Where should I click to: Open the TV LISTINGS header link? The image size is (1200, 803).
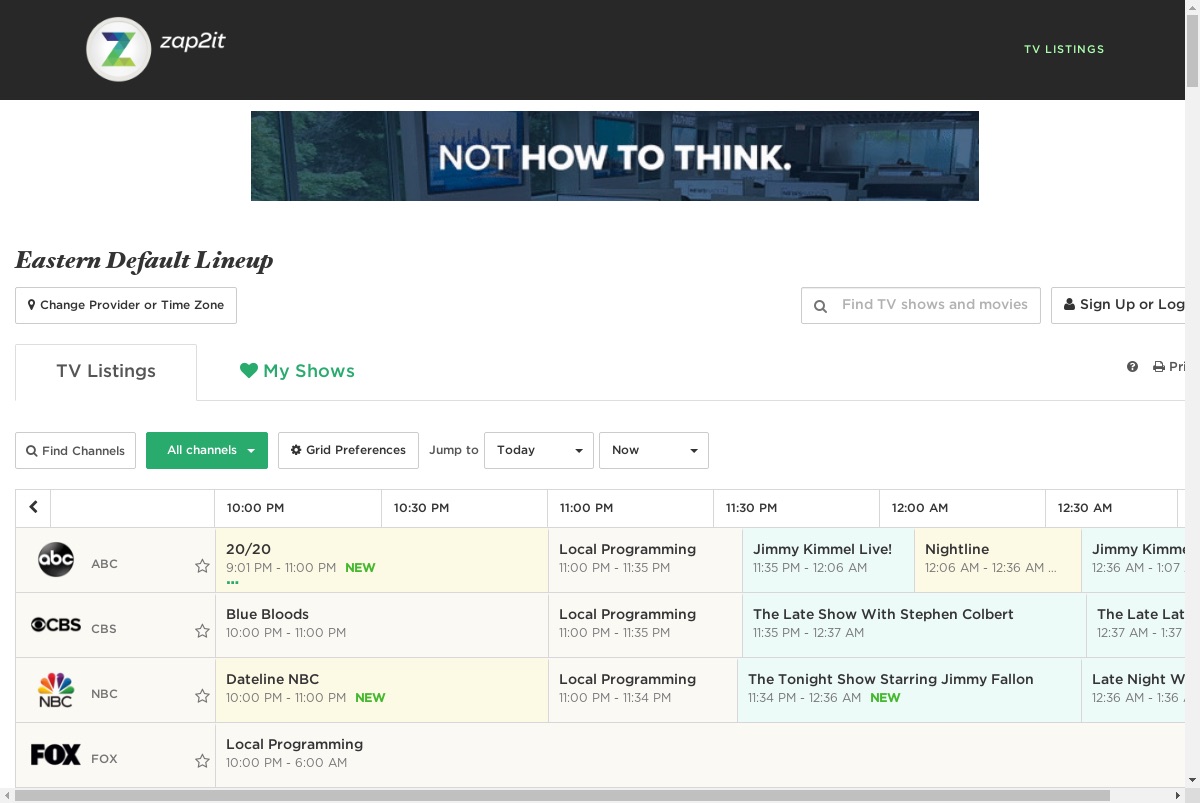click(x=1064, y=49)
